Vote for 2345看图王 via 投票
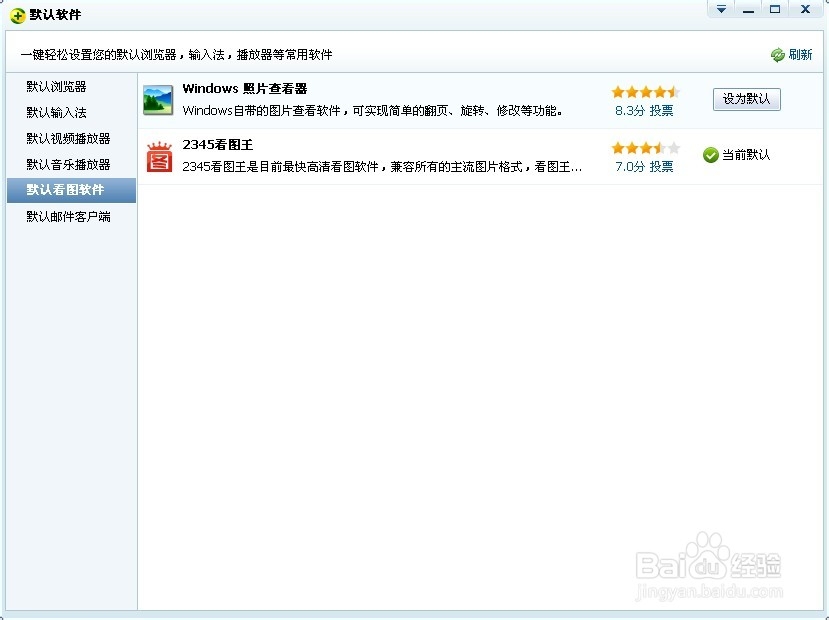This screenshot has width=829, height=620. [x=661, y=167]
